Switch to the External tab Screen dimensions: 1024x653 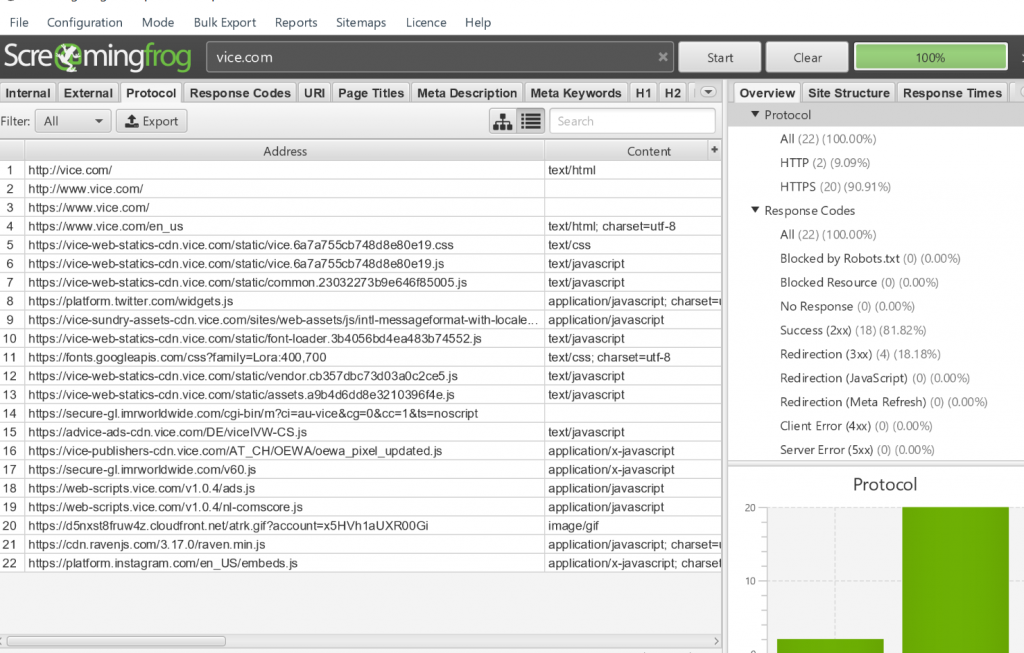(x=88, y=93)
